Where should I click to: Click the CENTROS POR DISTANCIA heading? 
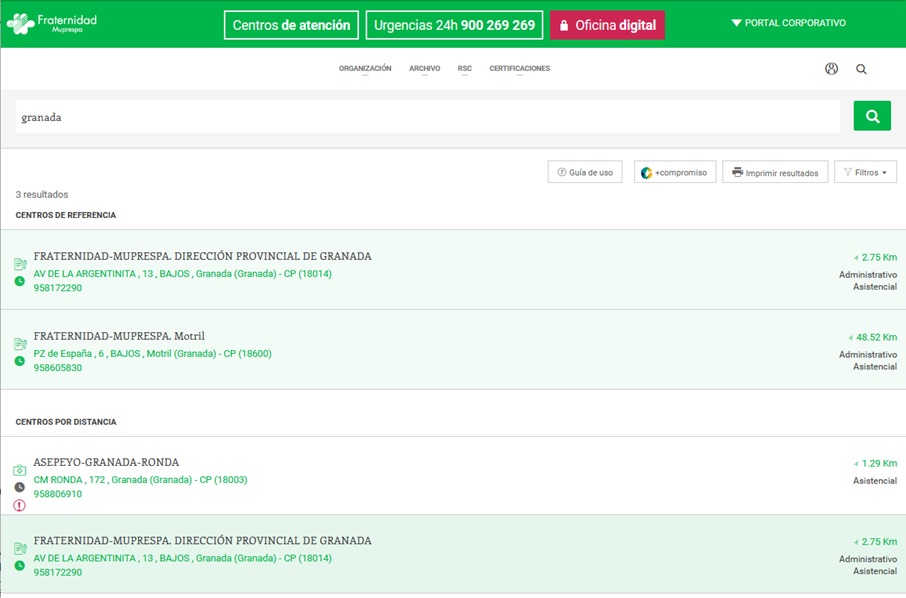click(66, 422)
